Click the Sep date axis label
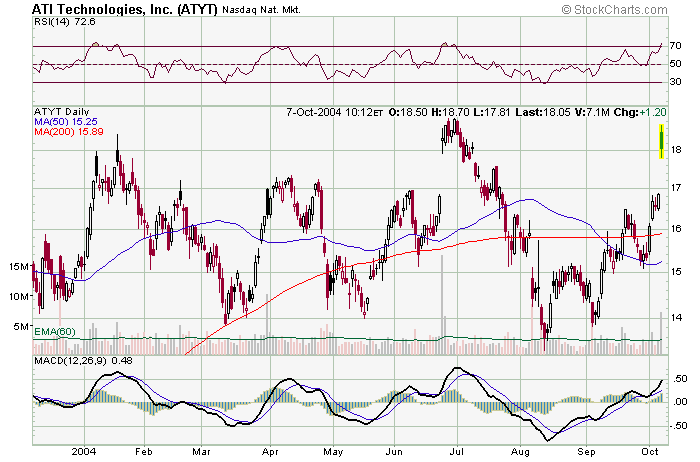Screen dimensions: 700x462 pos(586,452)
